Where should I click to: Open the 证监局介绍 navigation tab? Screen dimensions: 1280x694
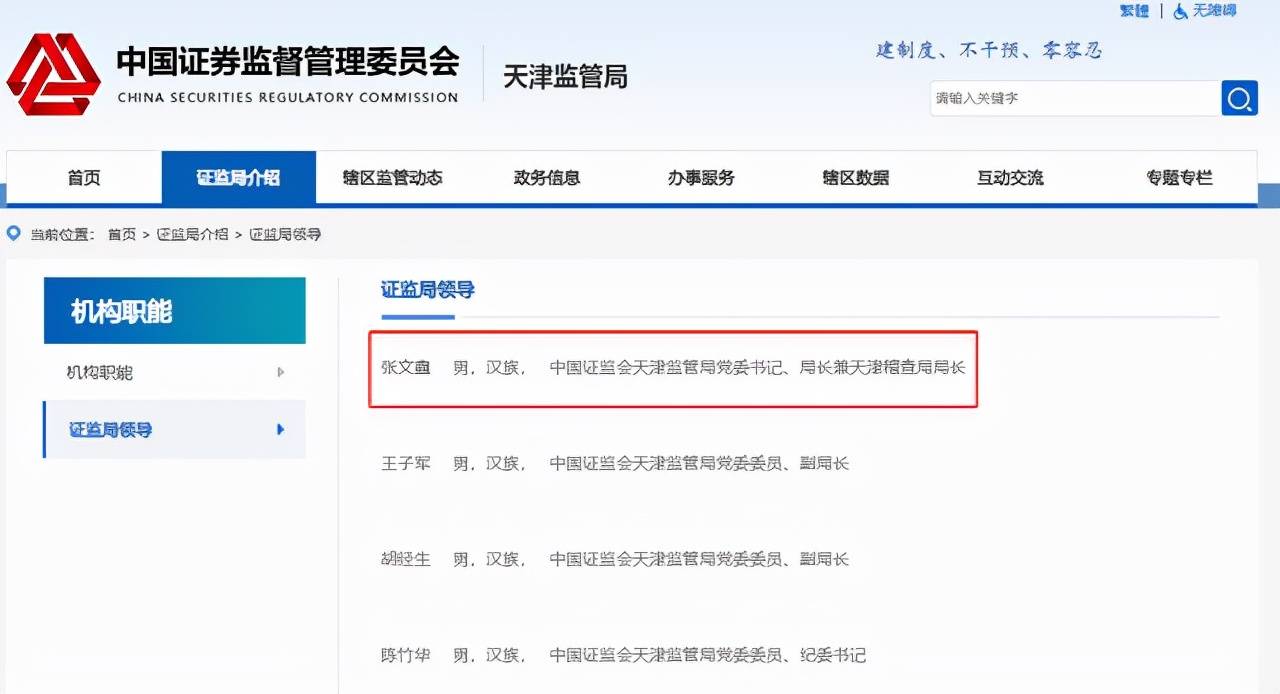238,178
